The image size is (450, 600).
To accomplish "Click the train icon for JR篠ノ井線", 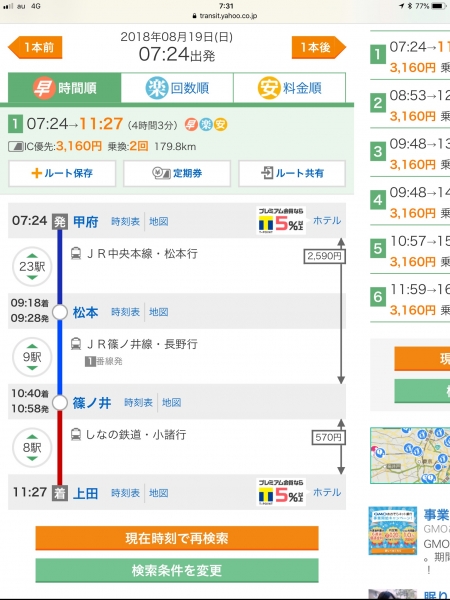I will 76,344.
